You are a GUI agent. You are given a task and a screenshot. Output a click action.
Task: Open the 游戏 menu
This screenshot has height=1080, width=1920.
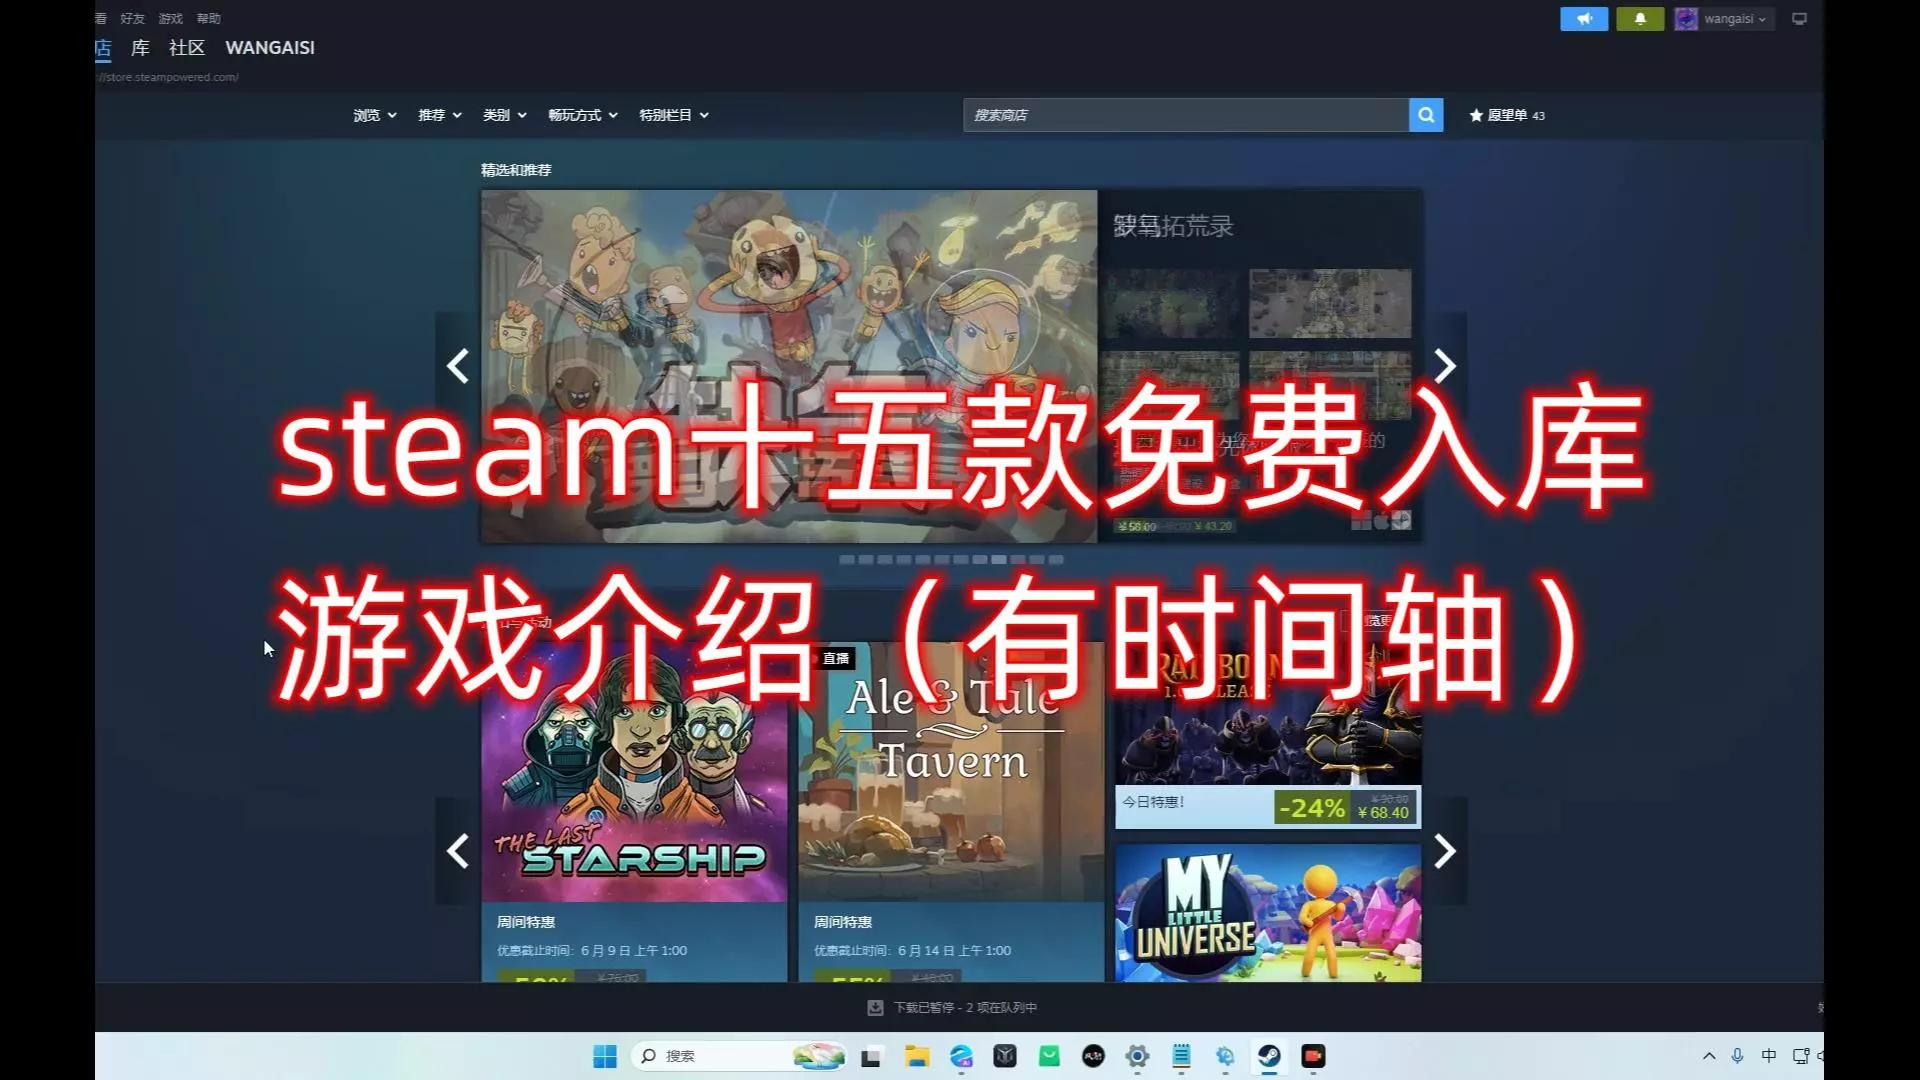[x=170, y=19]
